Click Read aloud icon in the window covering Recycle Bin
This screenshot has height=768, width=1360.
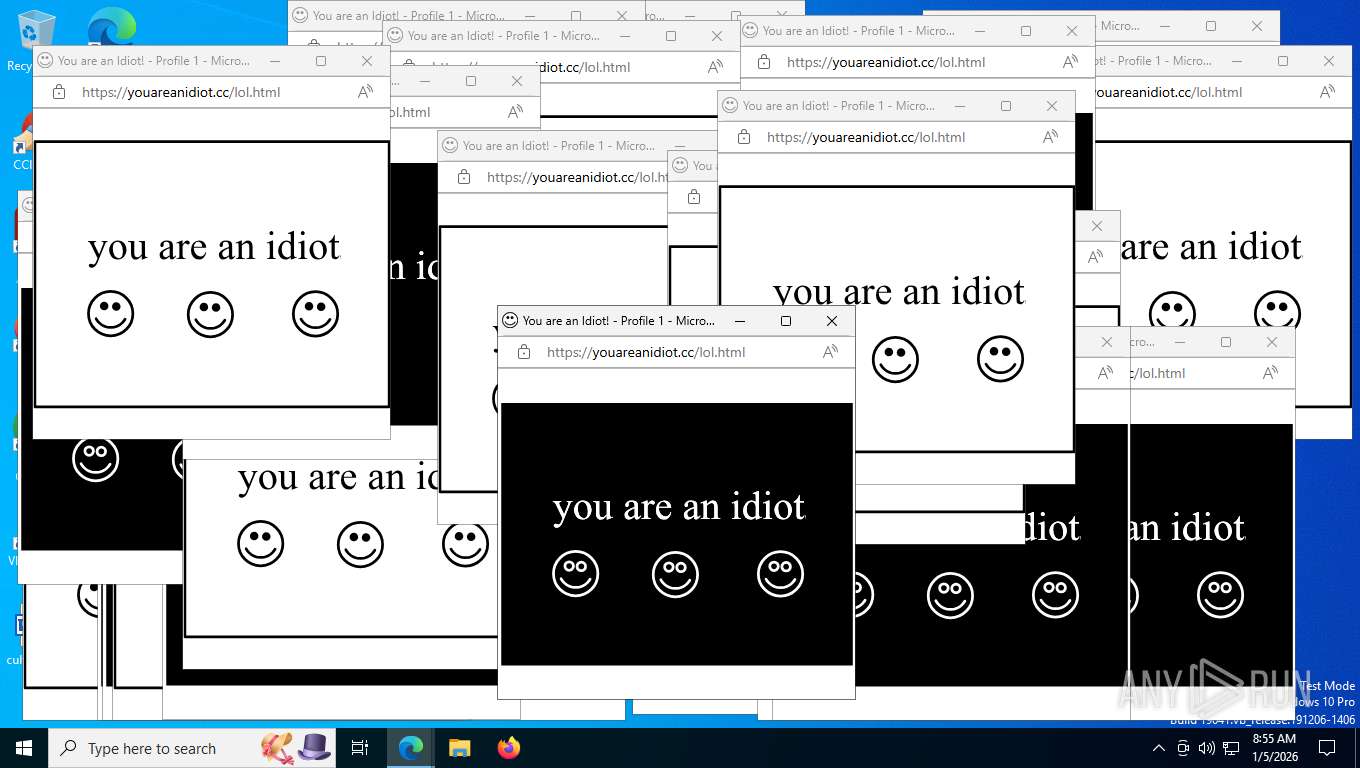pyautogui.click(x=365, y=92)
